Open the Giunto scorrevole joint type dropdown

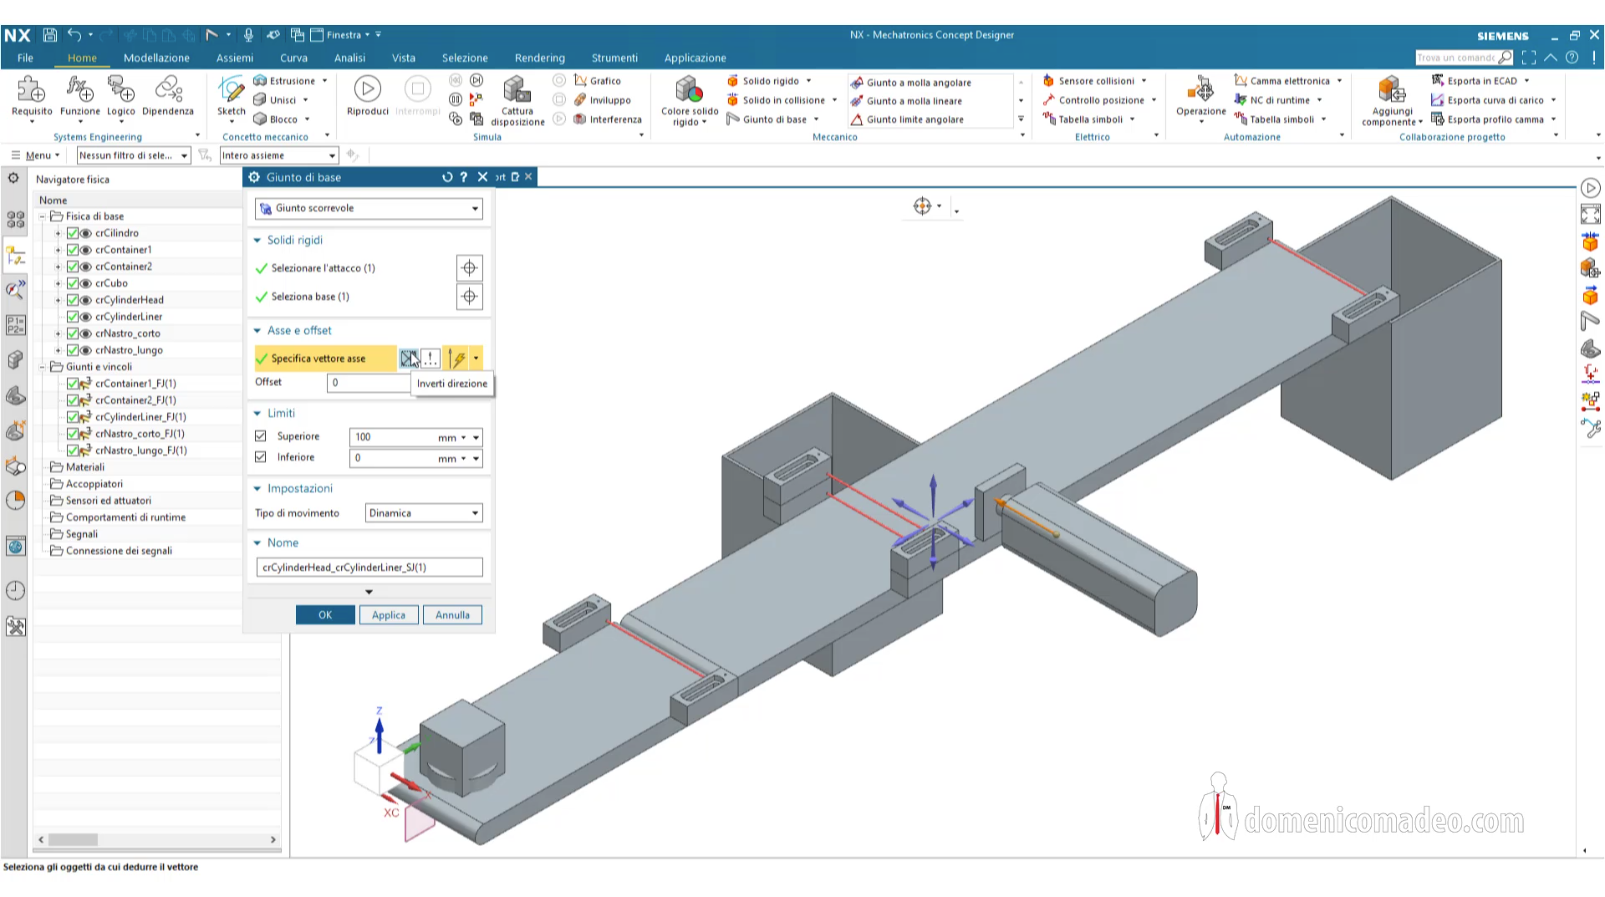tap(369, 208)
